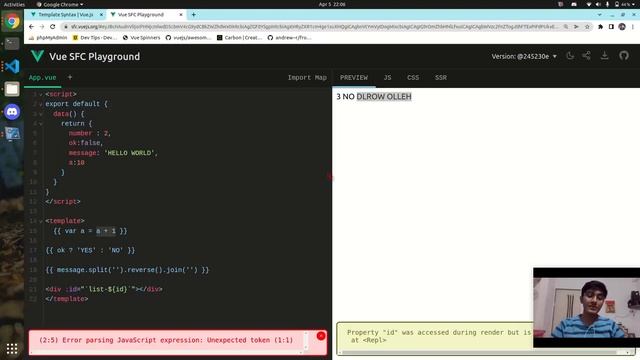640x360 pixels.
Task: Collapse the export default fold arrow
Action: [x=40, y=104]
